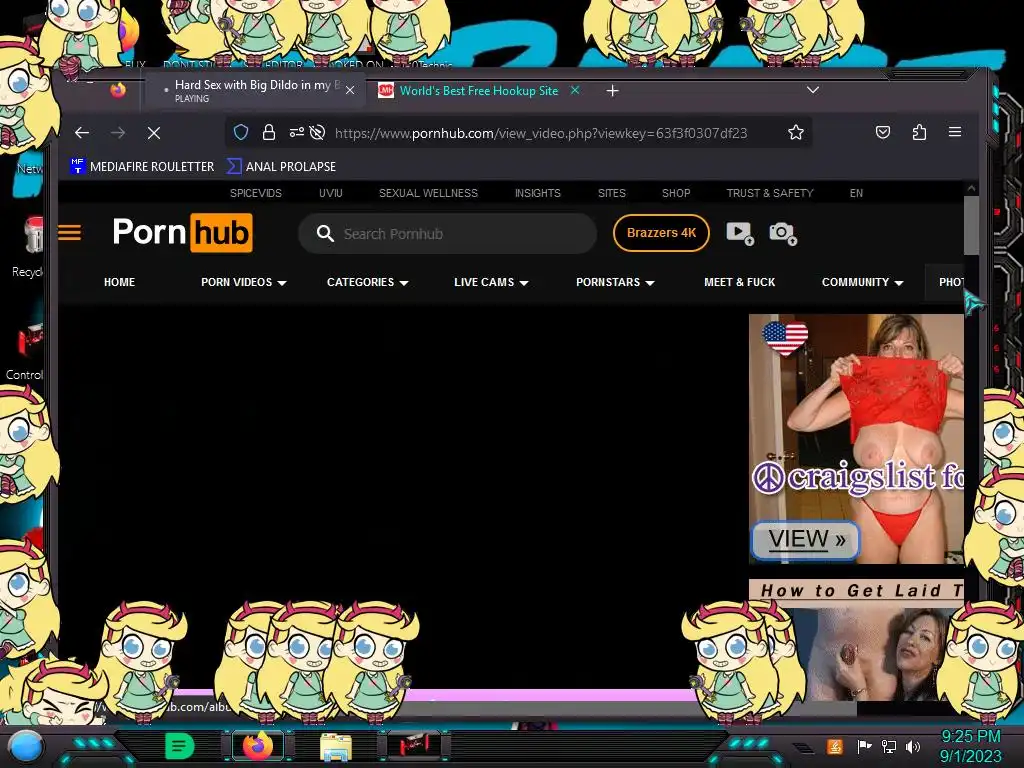Open the SPICEVIDS top link
Viewport: 1024px width, 768px height.
tap(255, 193)
